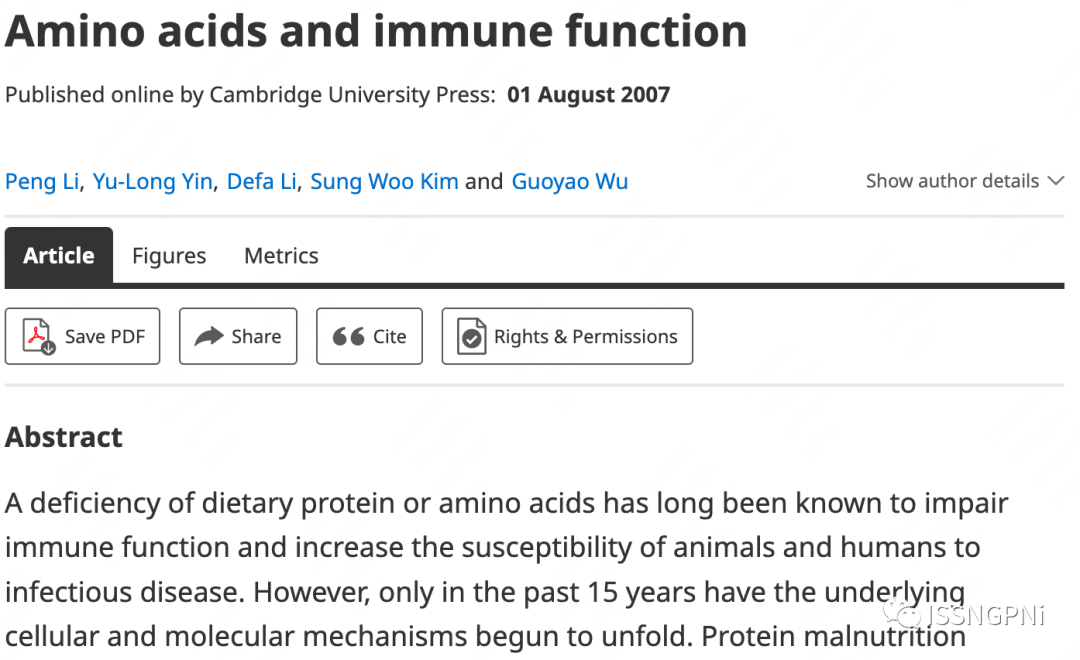Click the Abstract section heading
1080x660 pixels.
click(64, 437)
